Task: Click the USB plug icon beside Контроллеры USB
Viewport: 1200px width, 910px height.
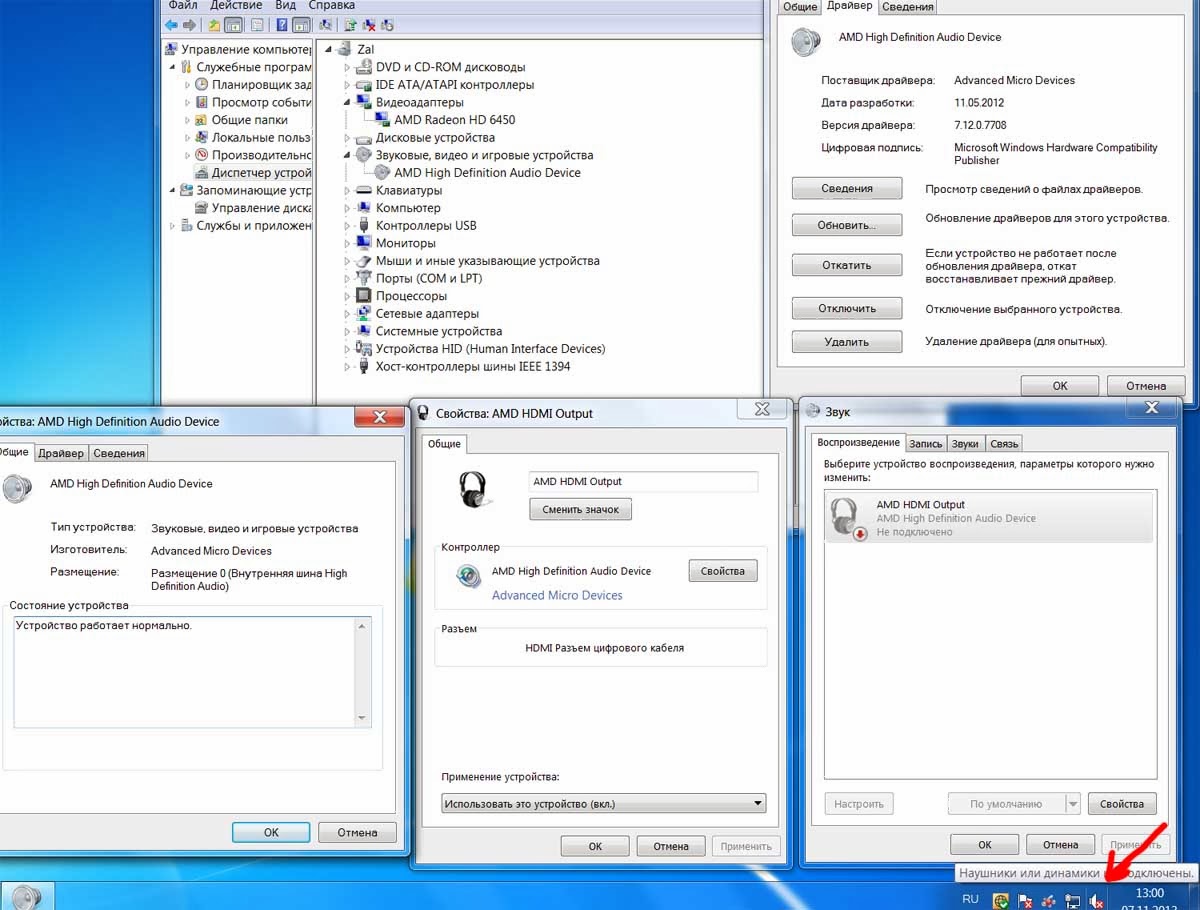Action: coord(364,226)
